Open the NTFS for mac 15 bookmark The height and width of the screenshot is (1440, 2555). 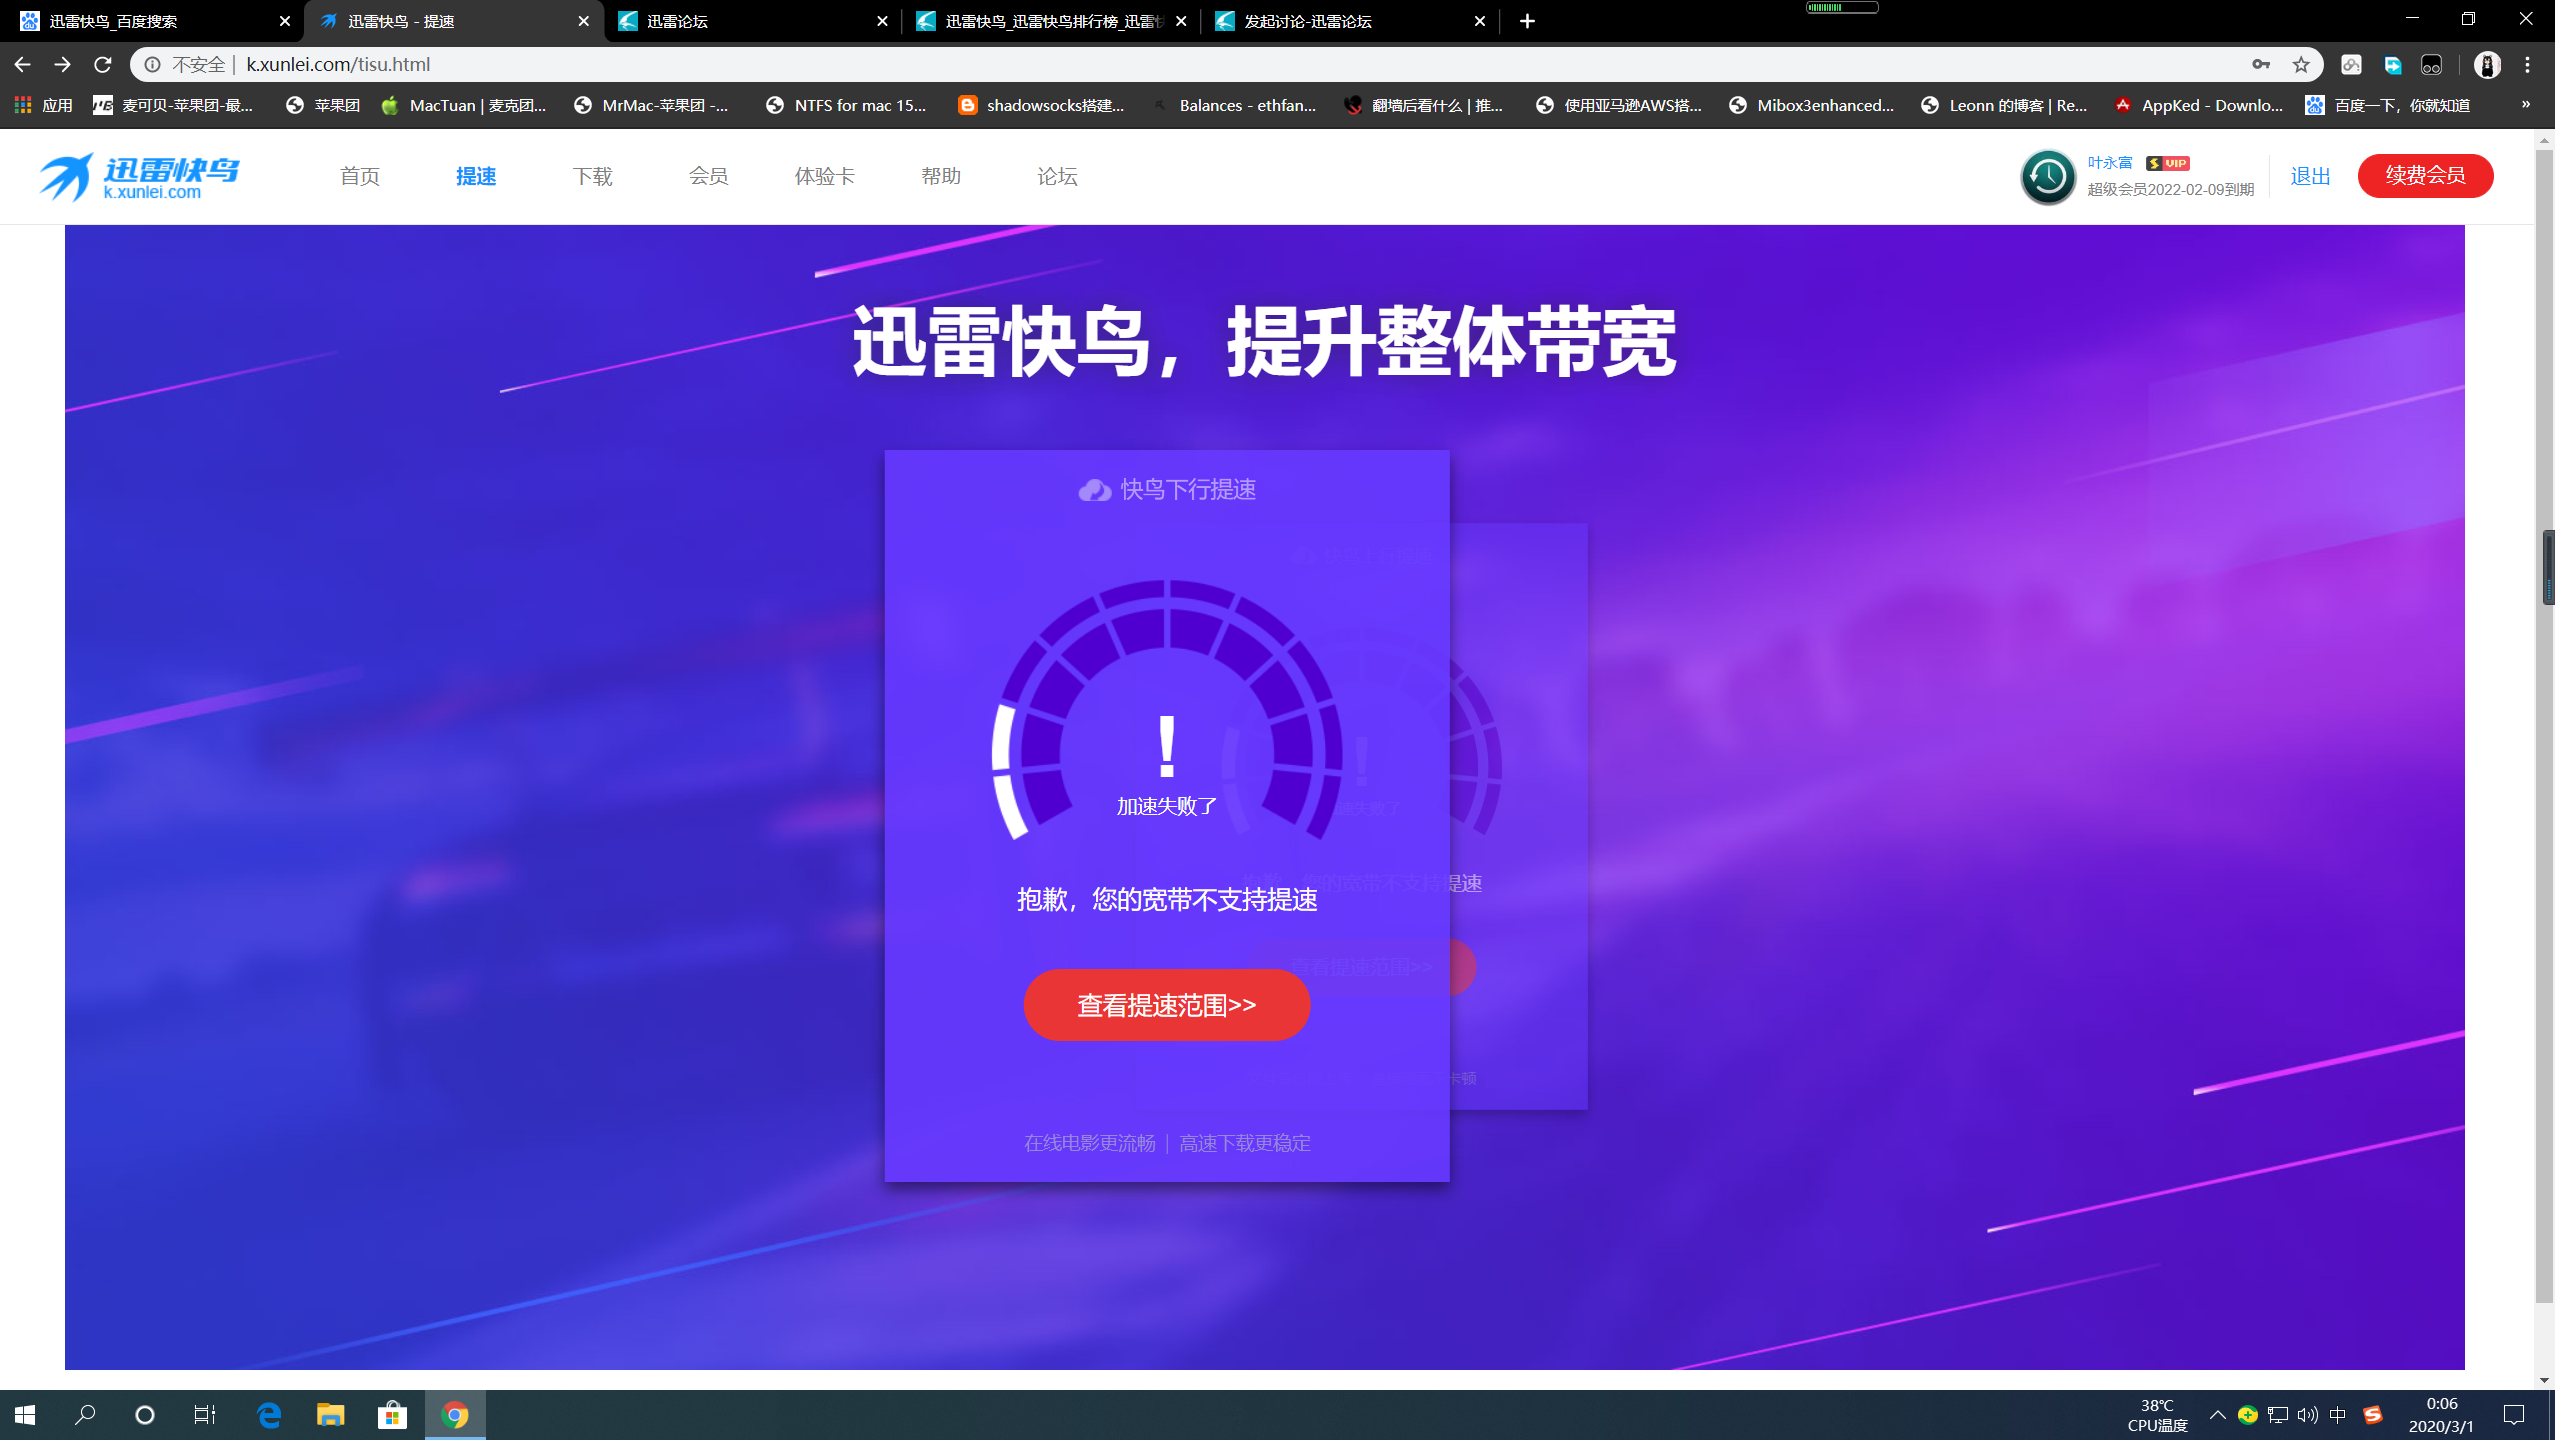[847, 105]
